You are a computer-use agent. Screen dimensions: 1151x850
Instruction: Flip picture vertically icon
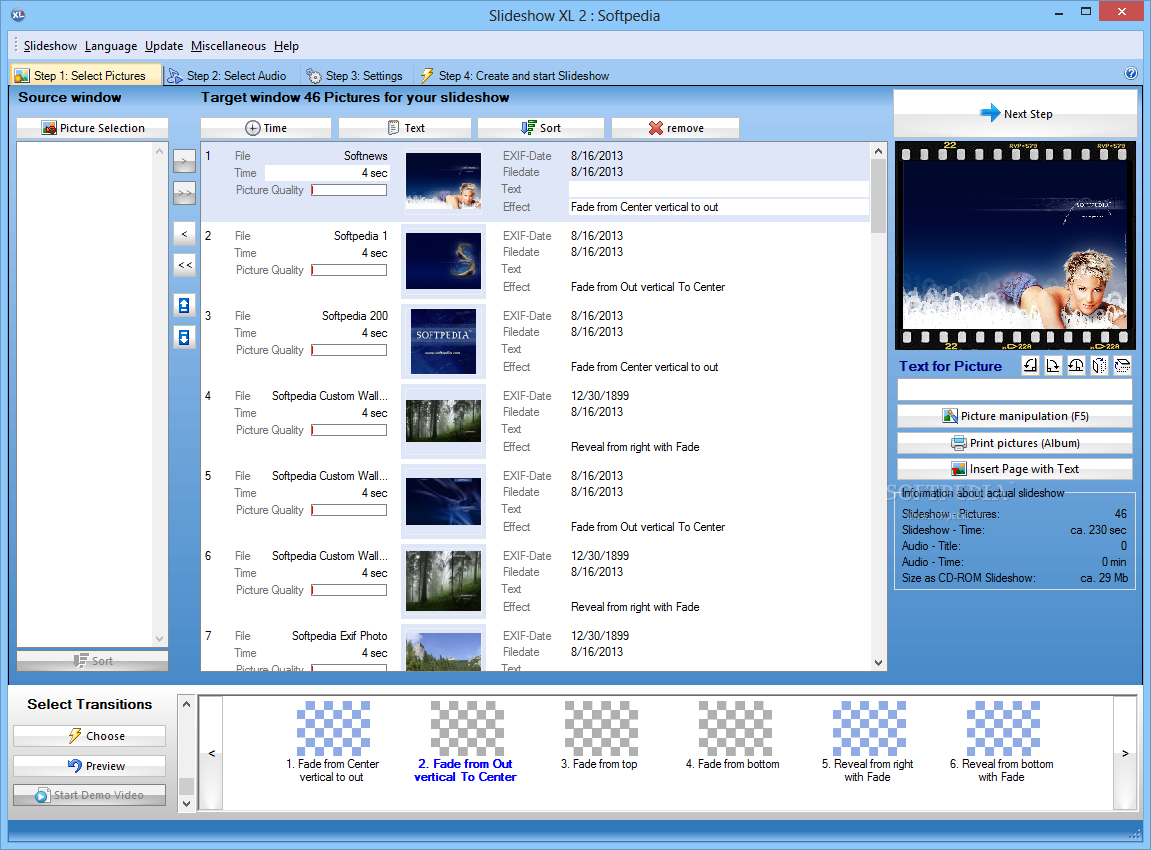click(x=1122, y=366)
